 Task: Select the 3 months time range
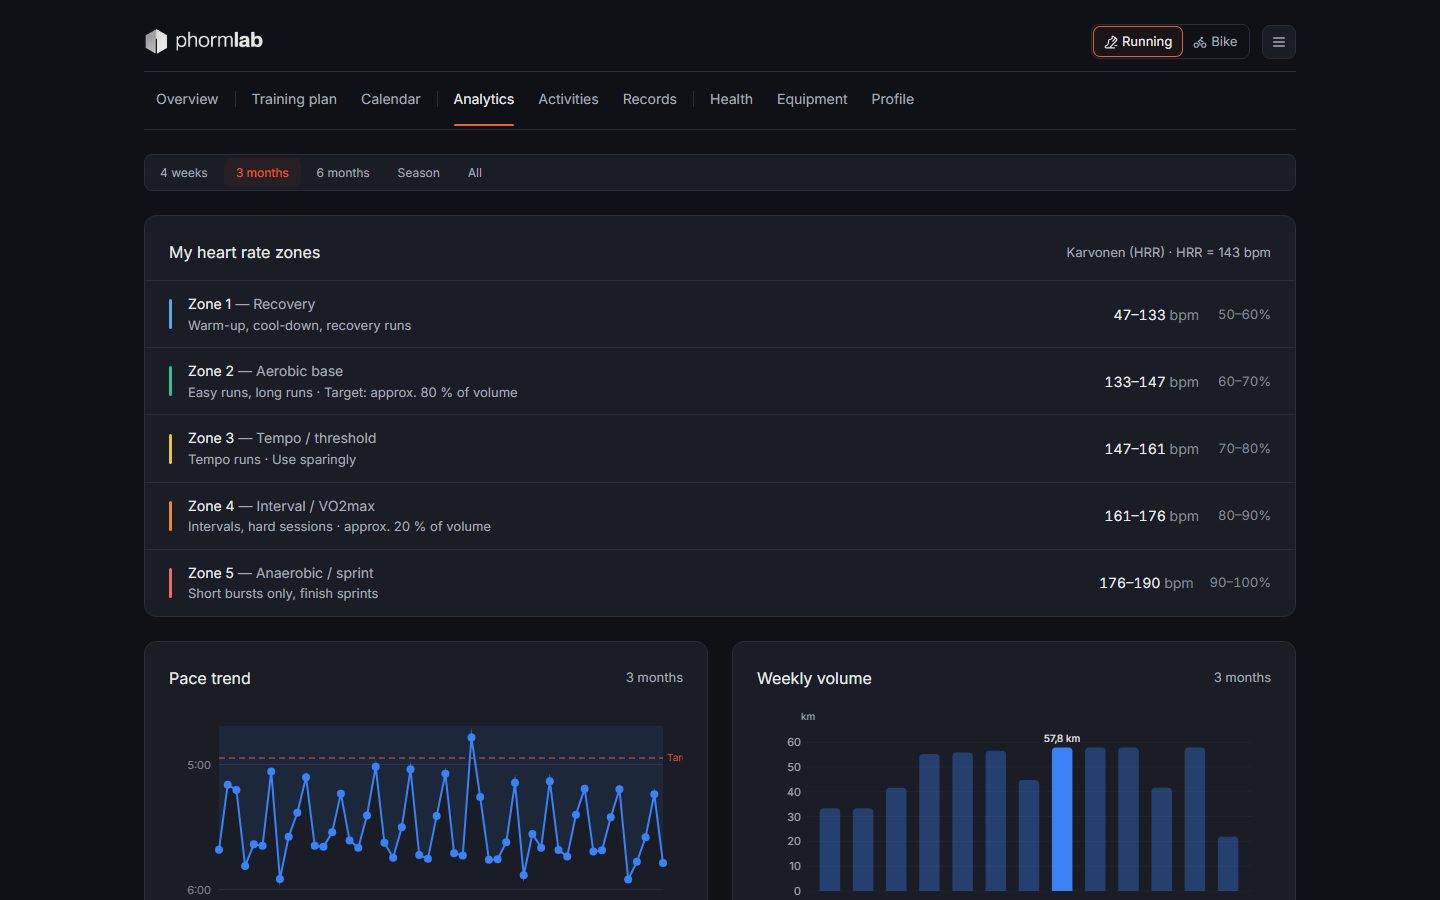262,173
